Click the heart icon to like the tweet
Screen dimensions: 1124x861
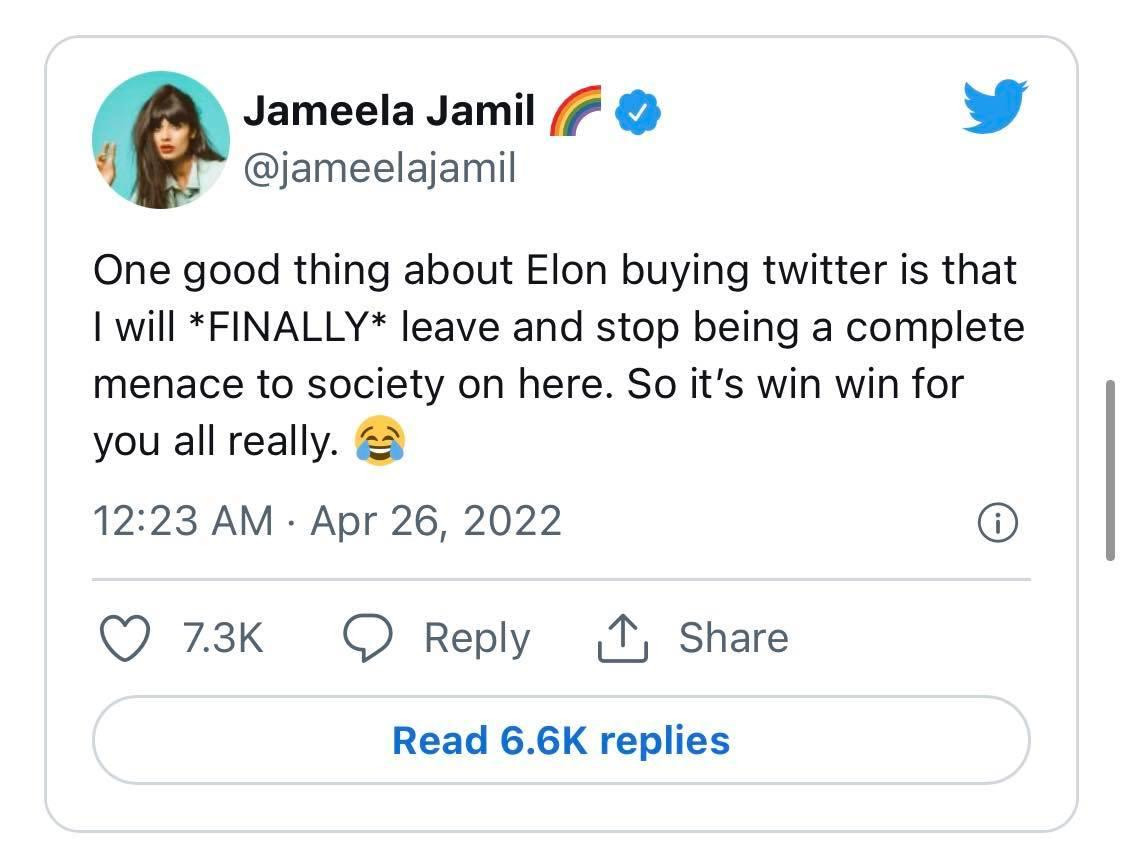tap(127, 637)
